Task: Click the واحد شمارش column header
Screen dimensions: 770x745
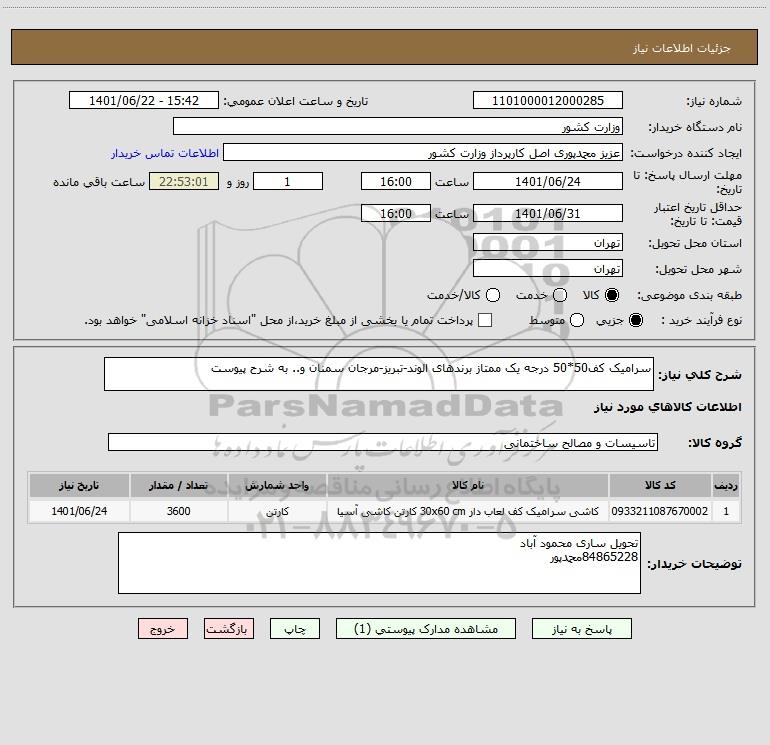Action: pyautogui.click(x=277, y=485)
